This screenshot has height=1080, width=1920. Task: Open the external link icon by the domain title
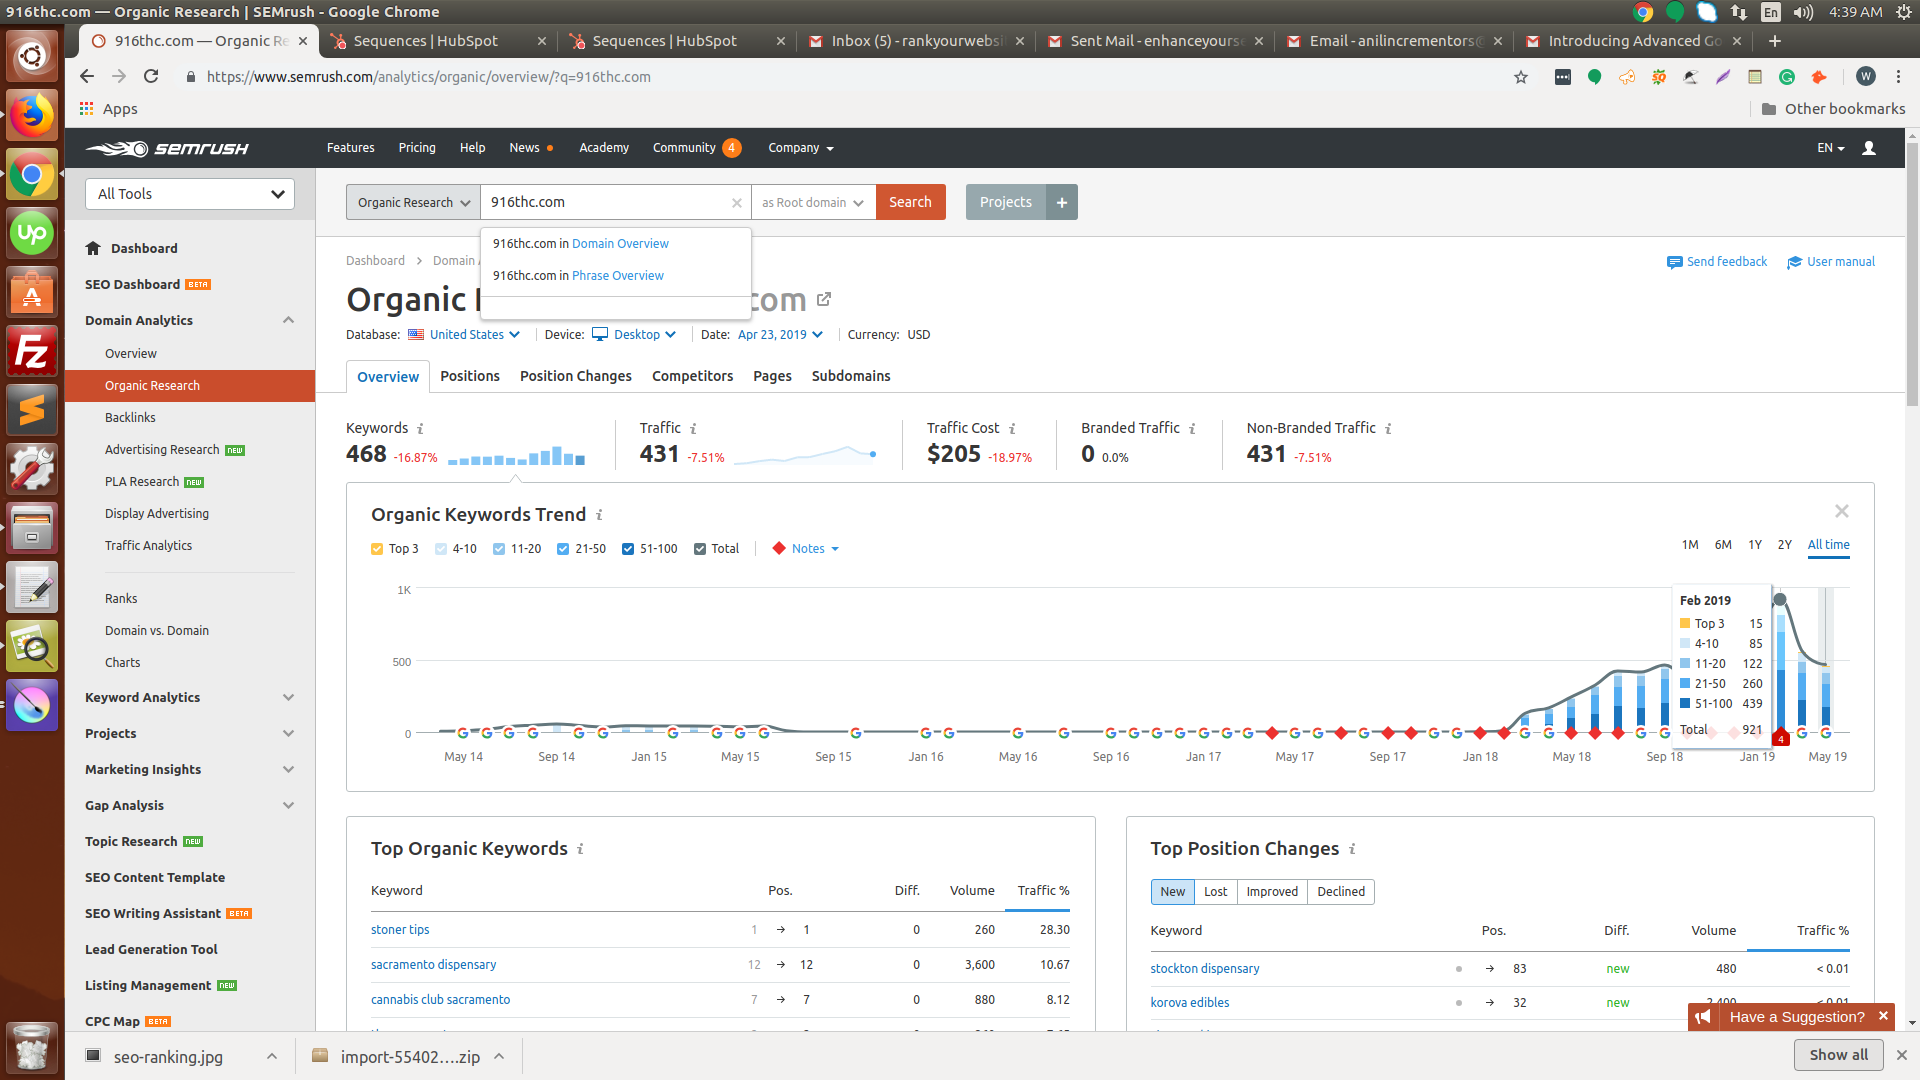tap(824, 299)
